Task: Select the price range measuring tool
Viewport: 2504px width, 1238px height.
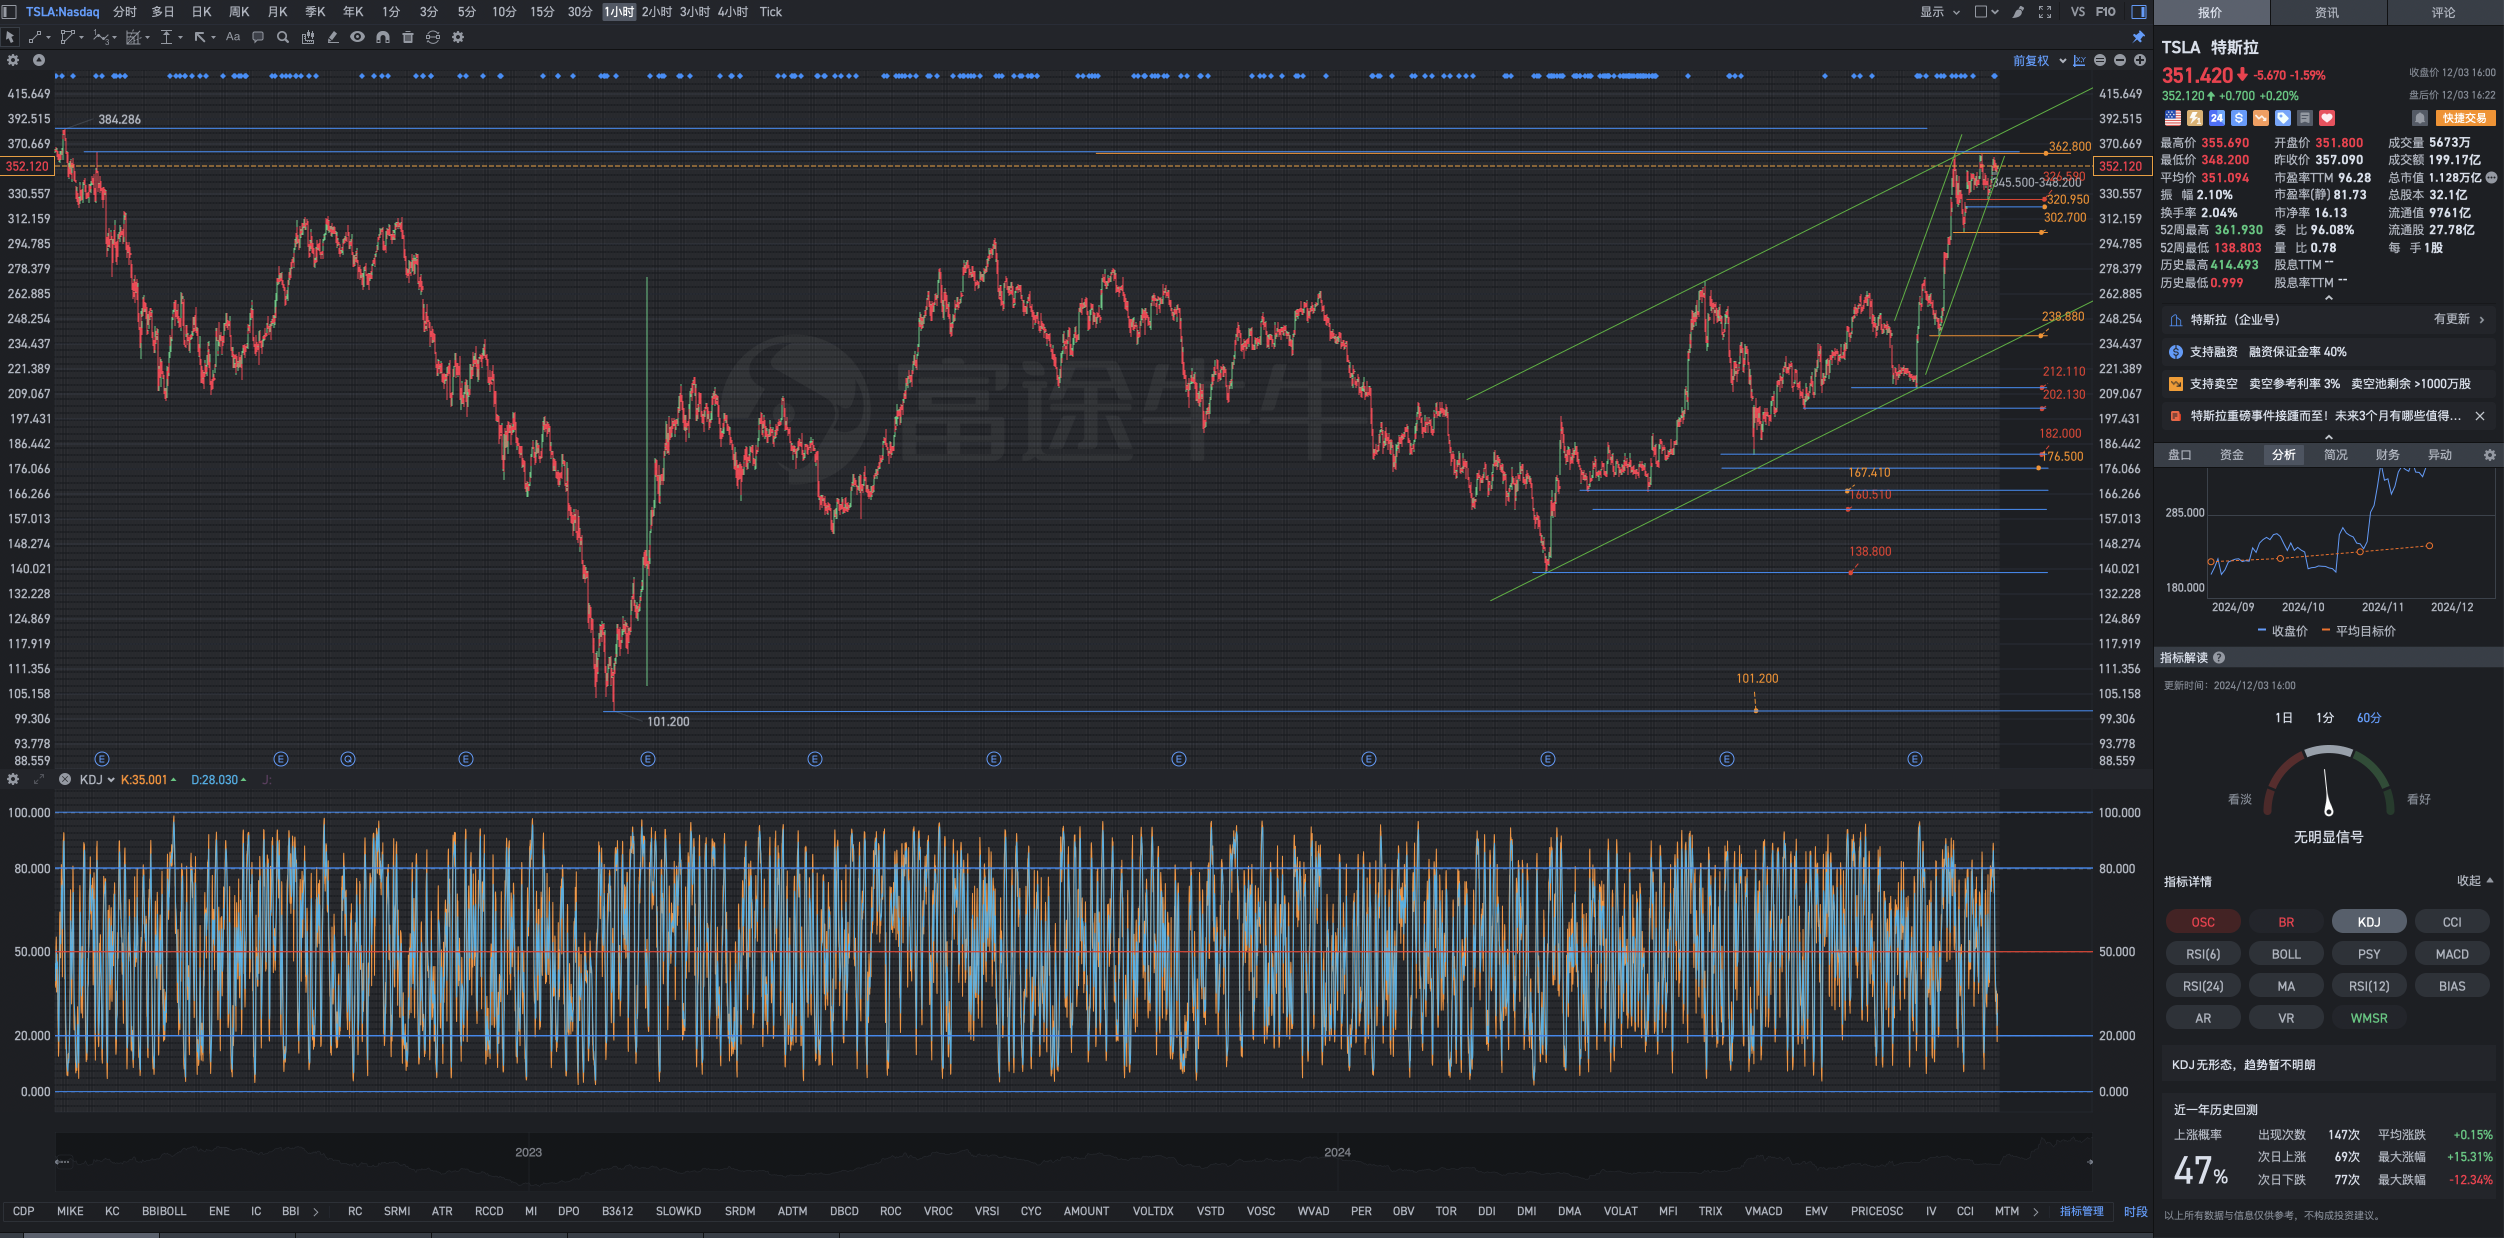Action: click(x=166, y=37)
